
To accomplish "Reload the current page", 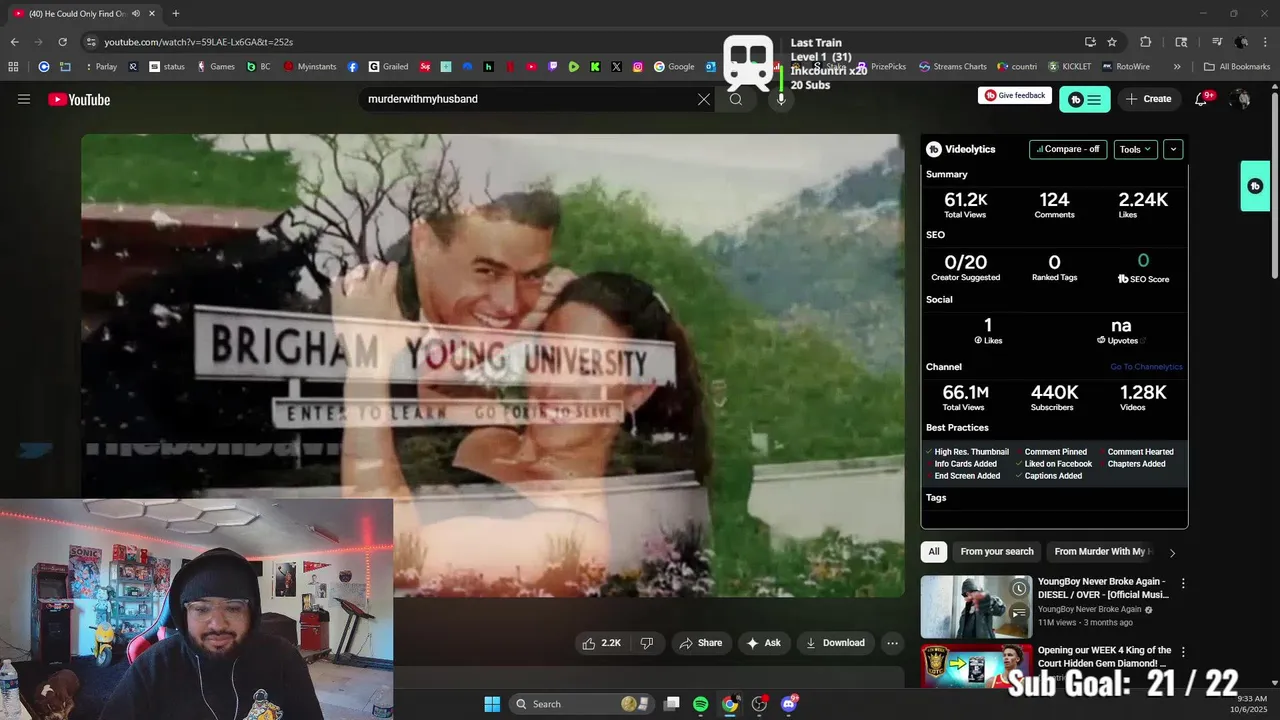I will pos(62,42).
